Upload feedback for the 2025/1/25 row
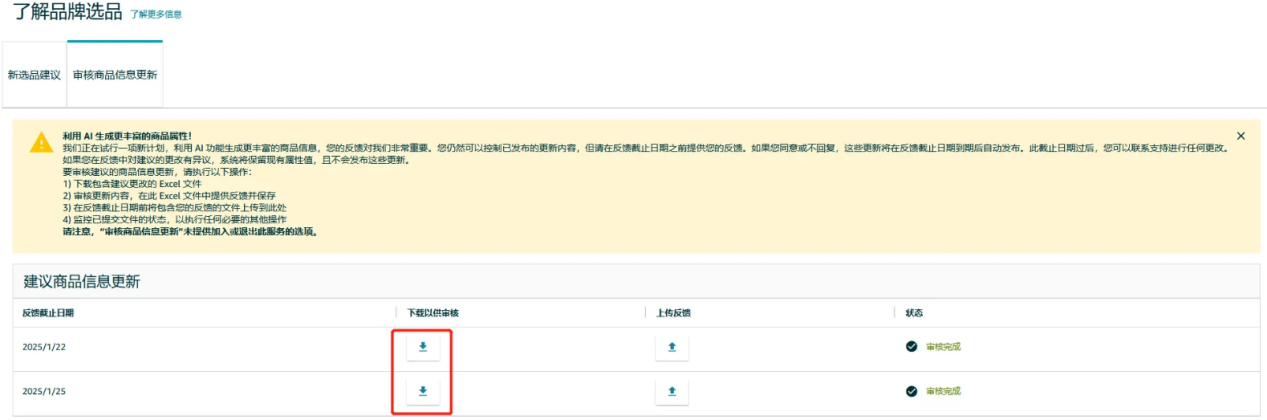 click(672, 391)
